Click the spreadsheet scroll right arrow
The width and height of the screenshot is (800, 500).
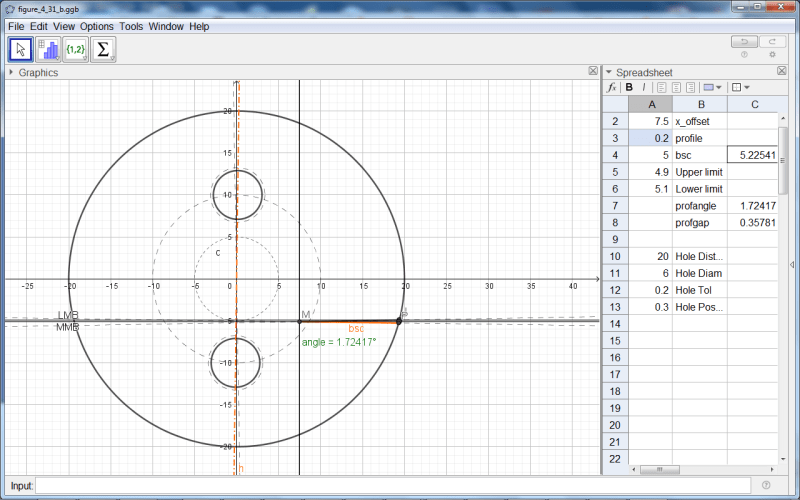(772, 469)
